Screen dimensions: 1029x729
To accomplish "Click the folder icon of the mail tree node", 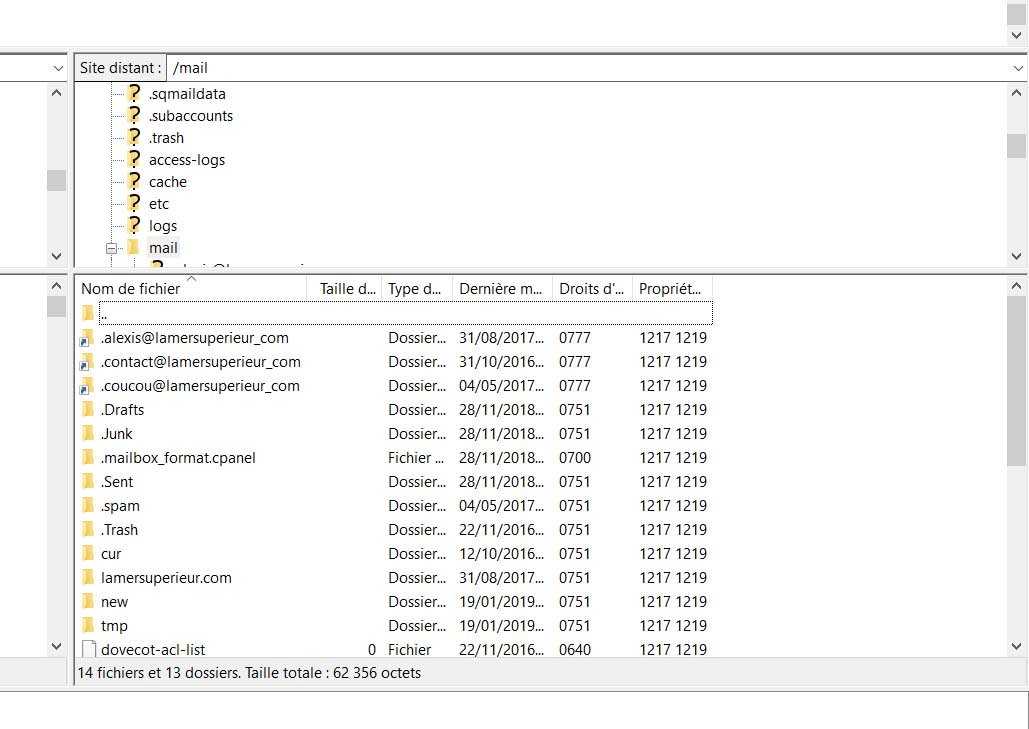I will coord(134,247).
